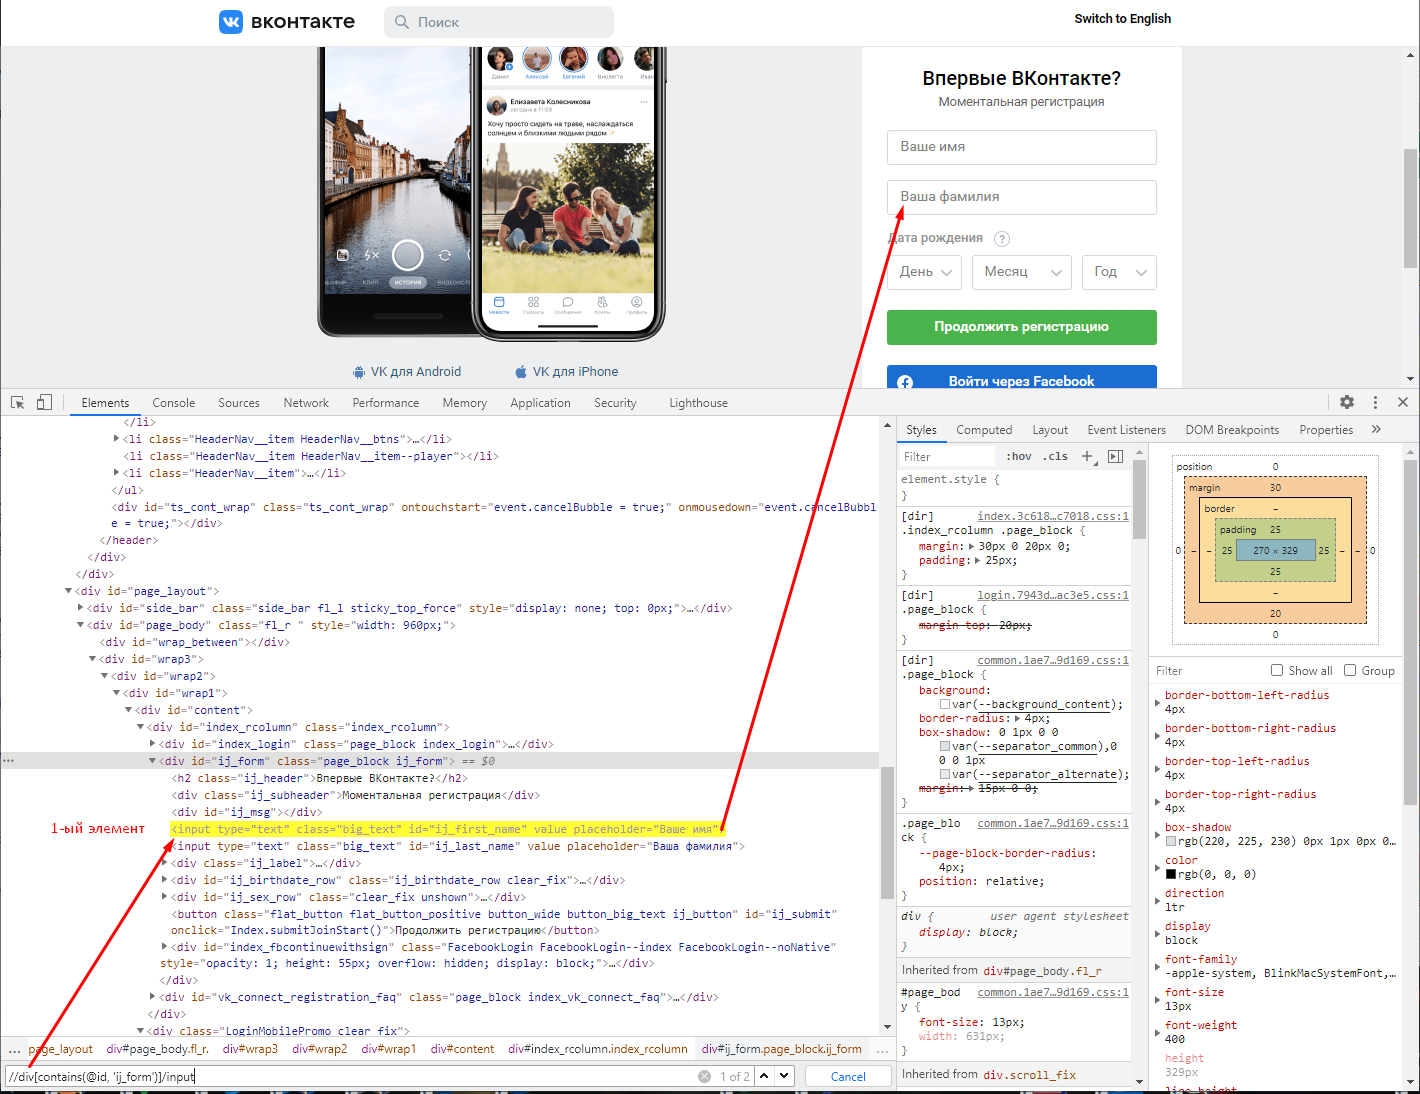
Task: Go to next search match arrow
Action: (x=784, y=1076)
